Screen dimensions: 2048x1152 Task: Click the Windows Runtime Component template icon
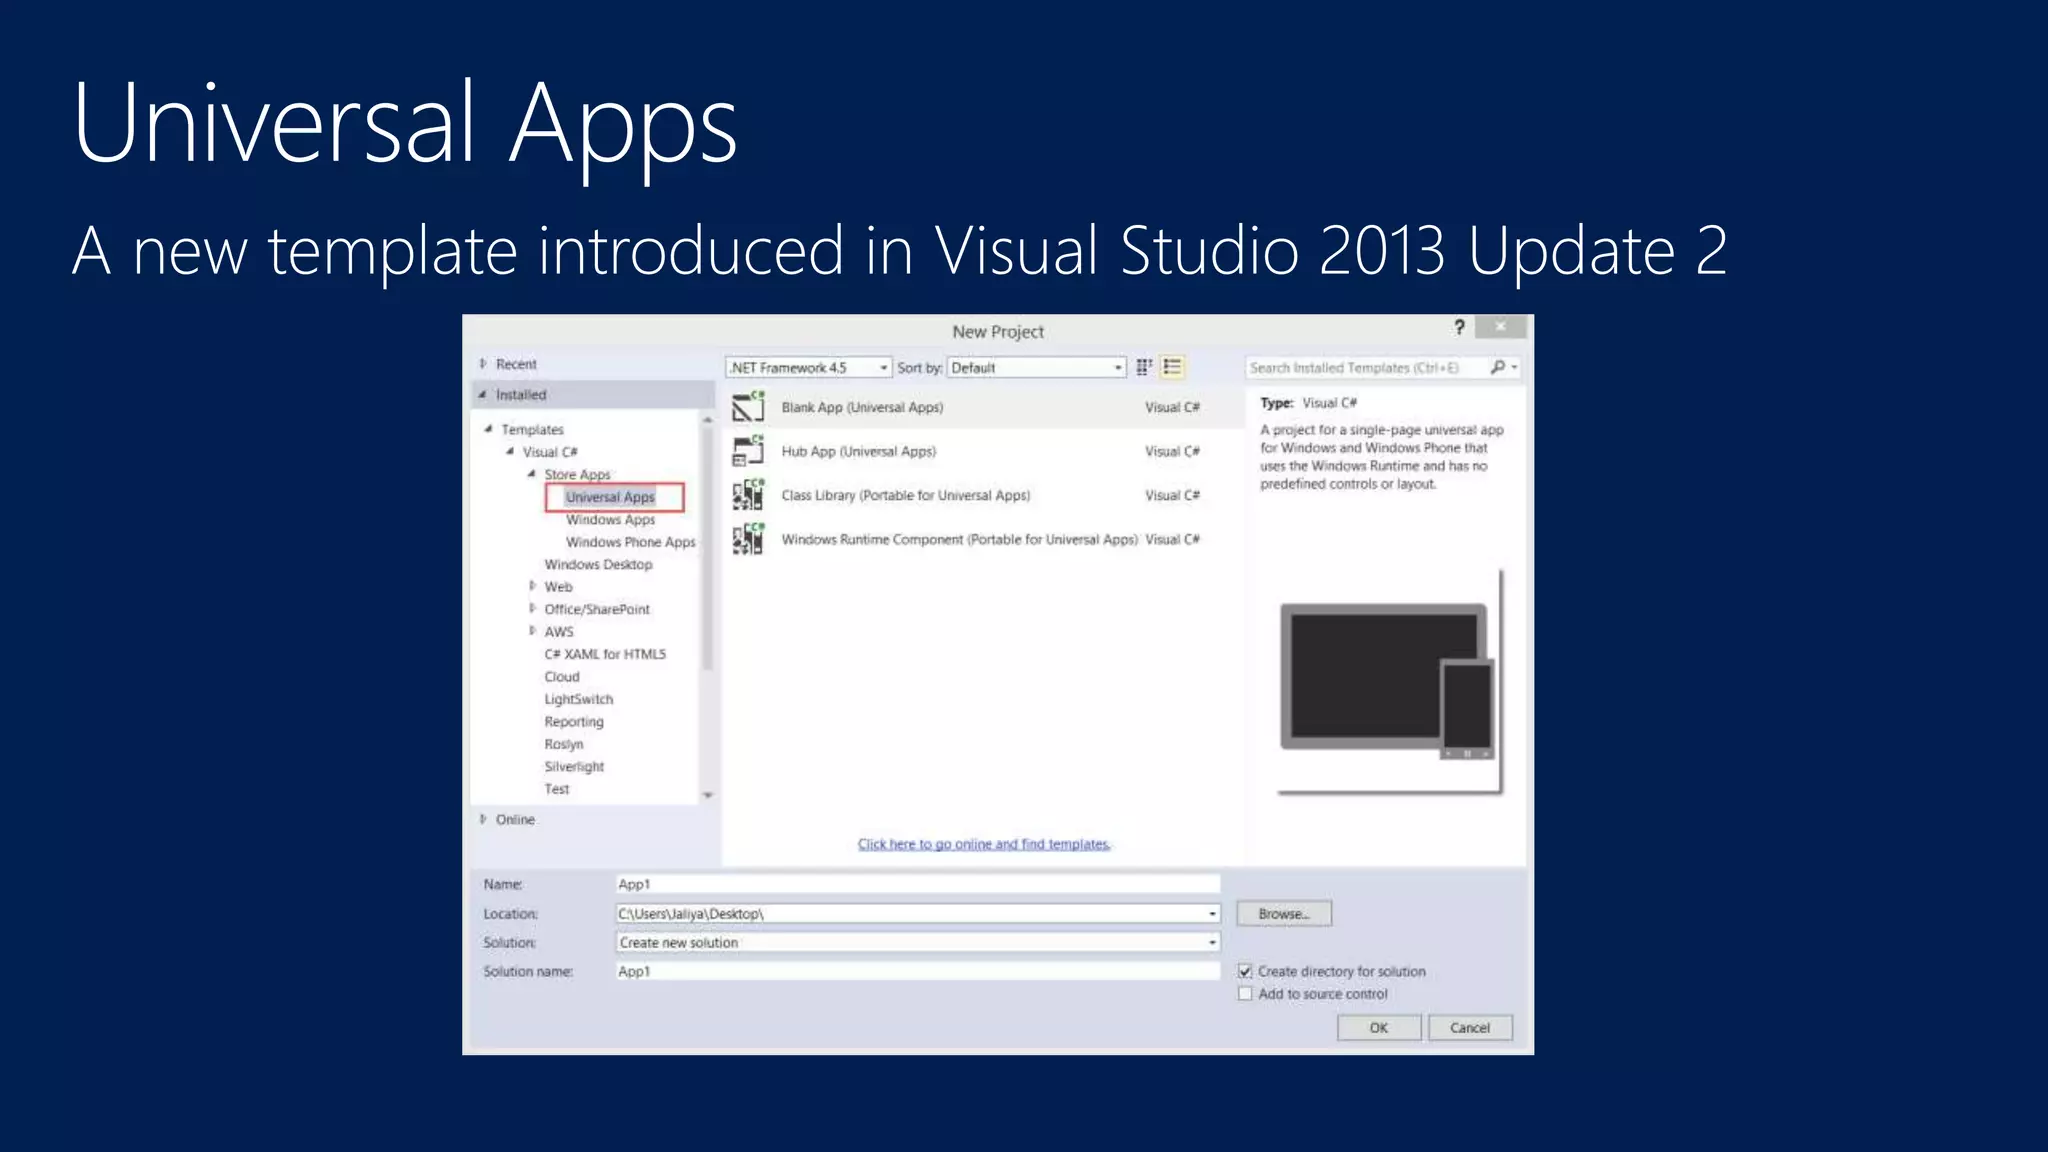[748, 539]
